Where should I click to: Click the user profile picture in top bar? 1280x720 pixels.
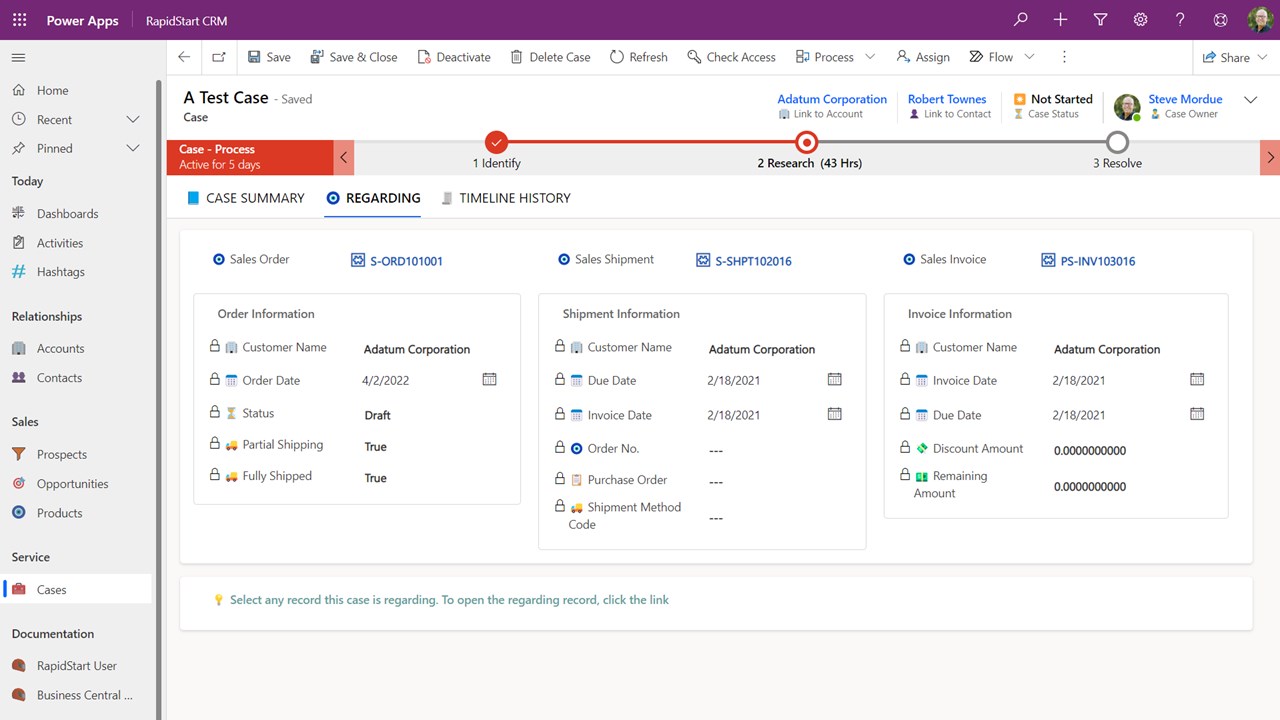[x=1260, y=20]
